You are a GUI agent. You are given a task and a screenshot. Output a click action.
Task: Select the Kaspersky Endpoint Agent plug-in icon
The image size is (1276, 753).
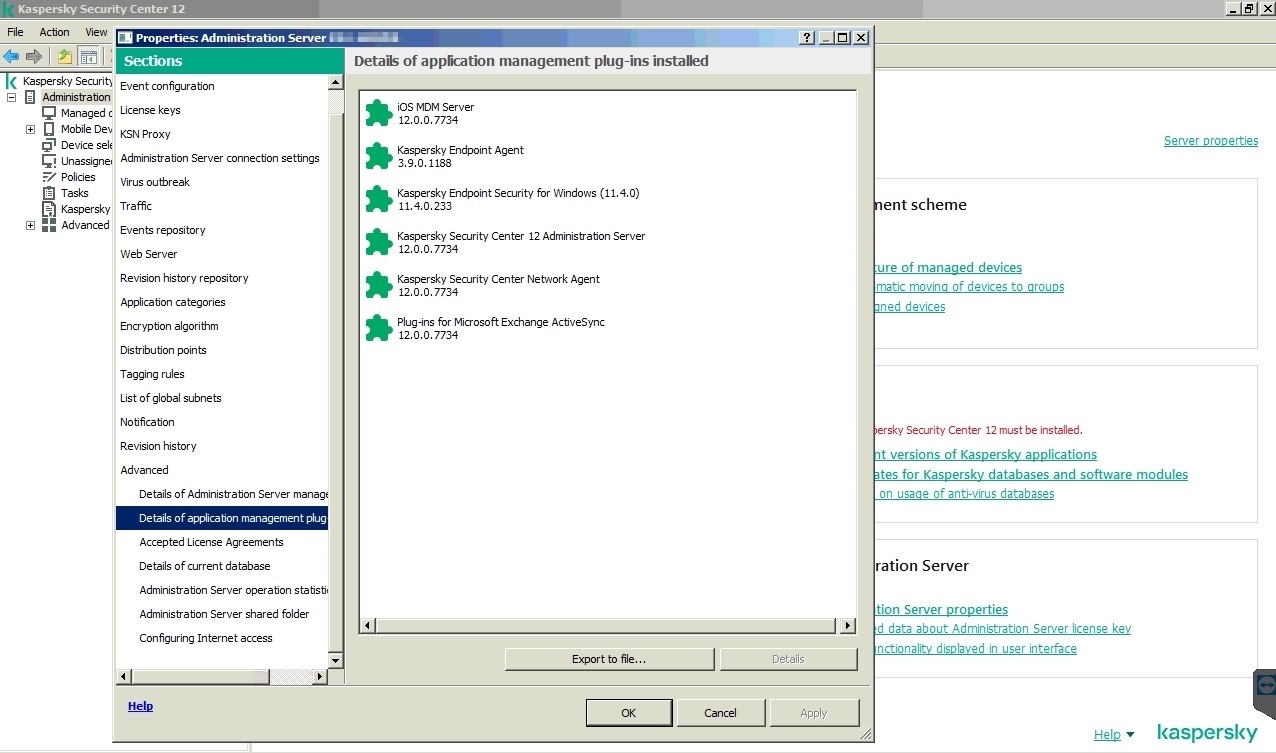[x=378, y=156]
